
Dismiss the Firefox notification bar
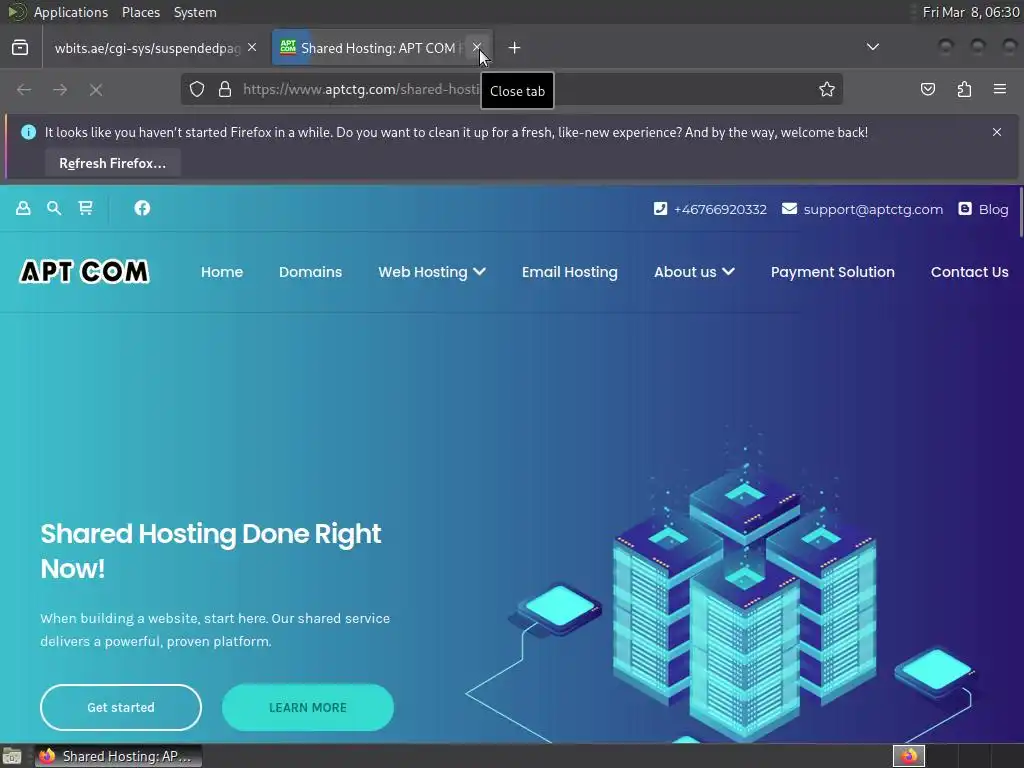(997, 132)
